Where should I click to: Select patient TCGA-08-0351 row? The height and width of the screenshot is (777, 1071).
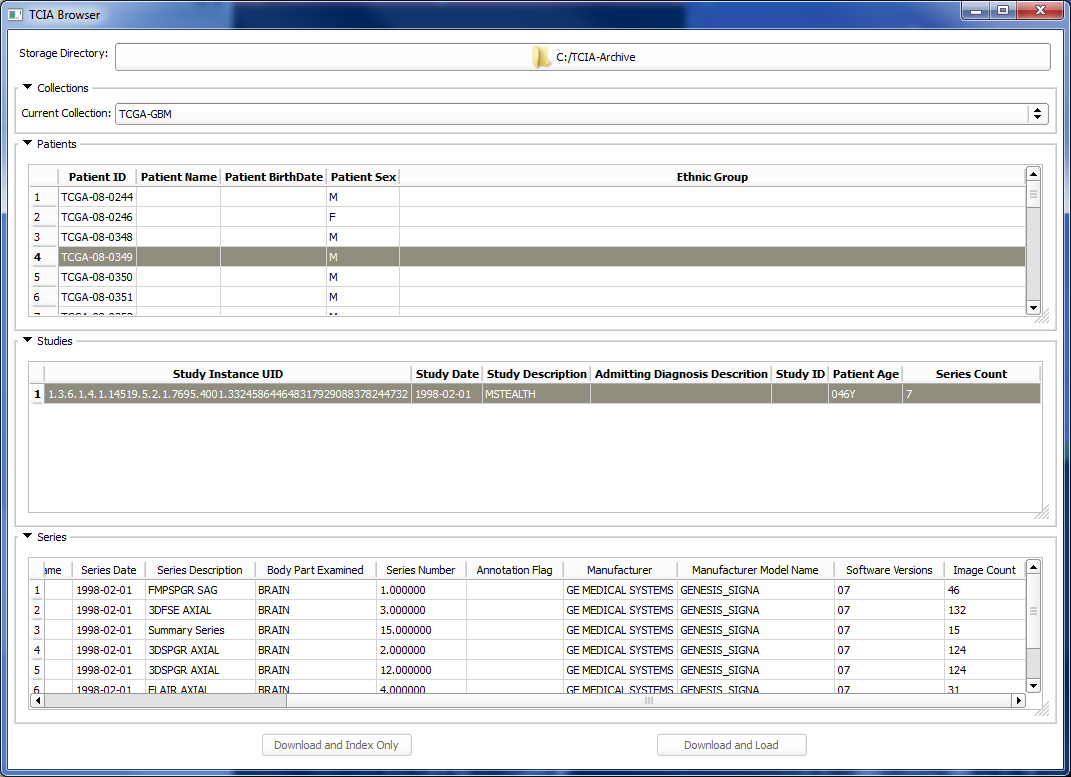(97, 297)
